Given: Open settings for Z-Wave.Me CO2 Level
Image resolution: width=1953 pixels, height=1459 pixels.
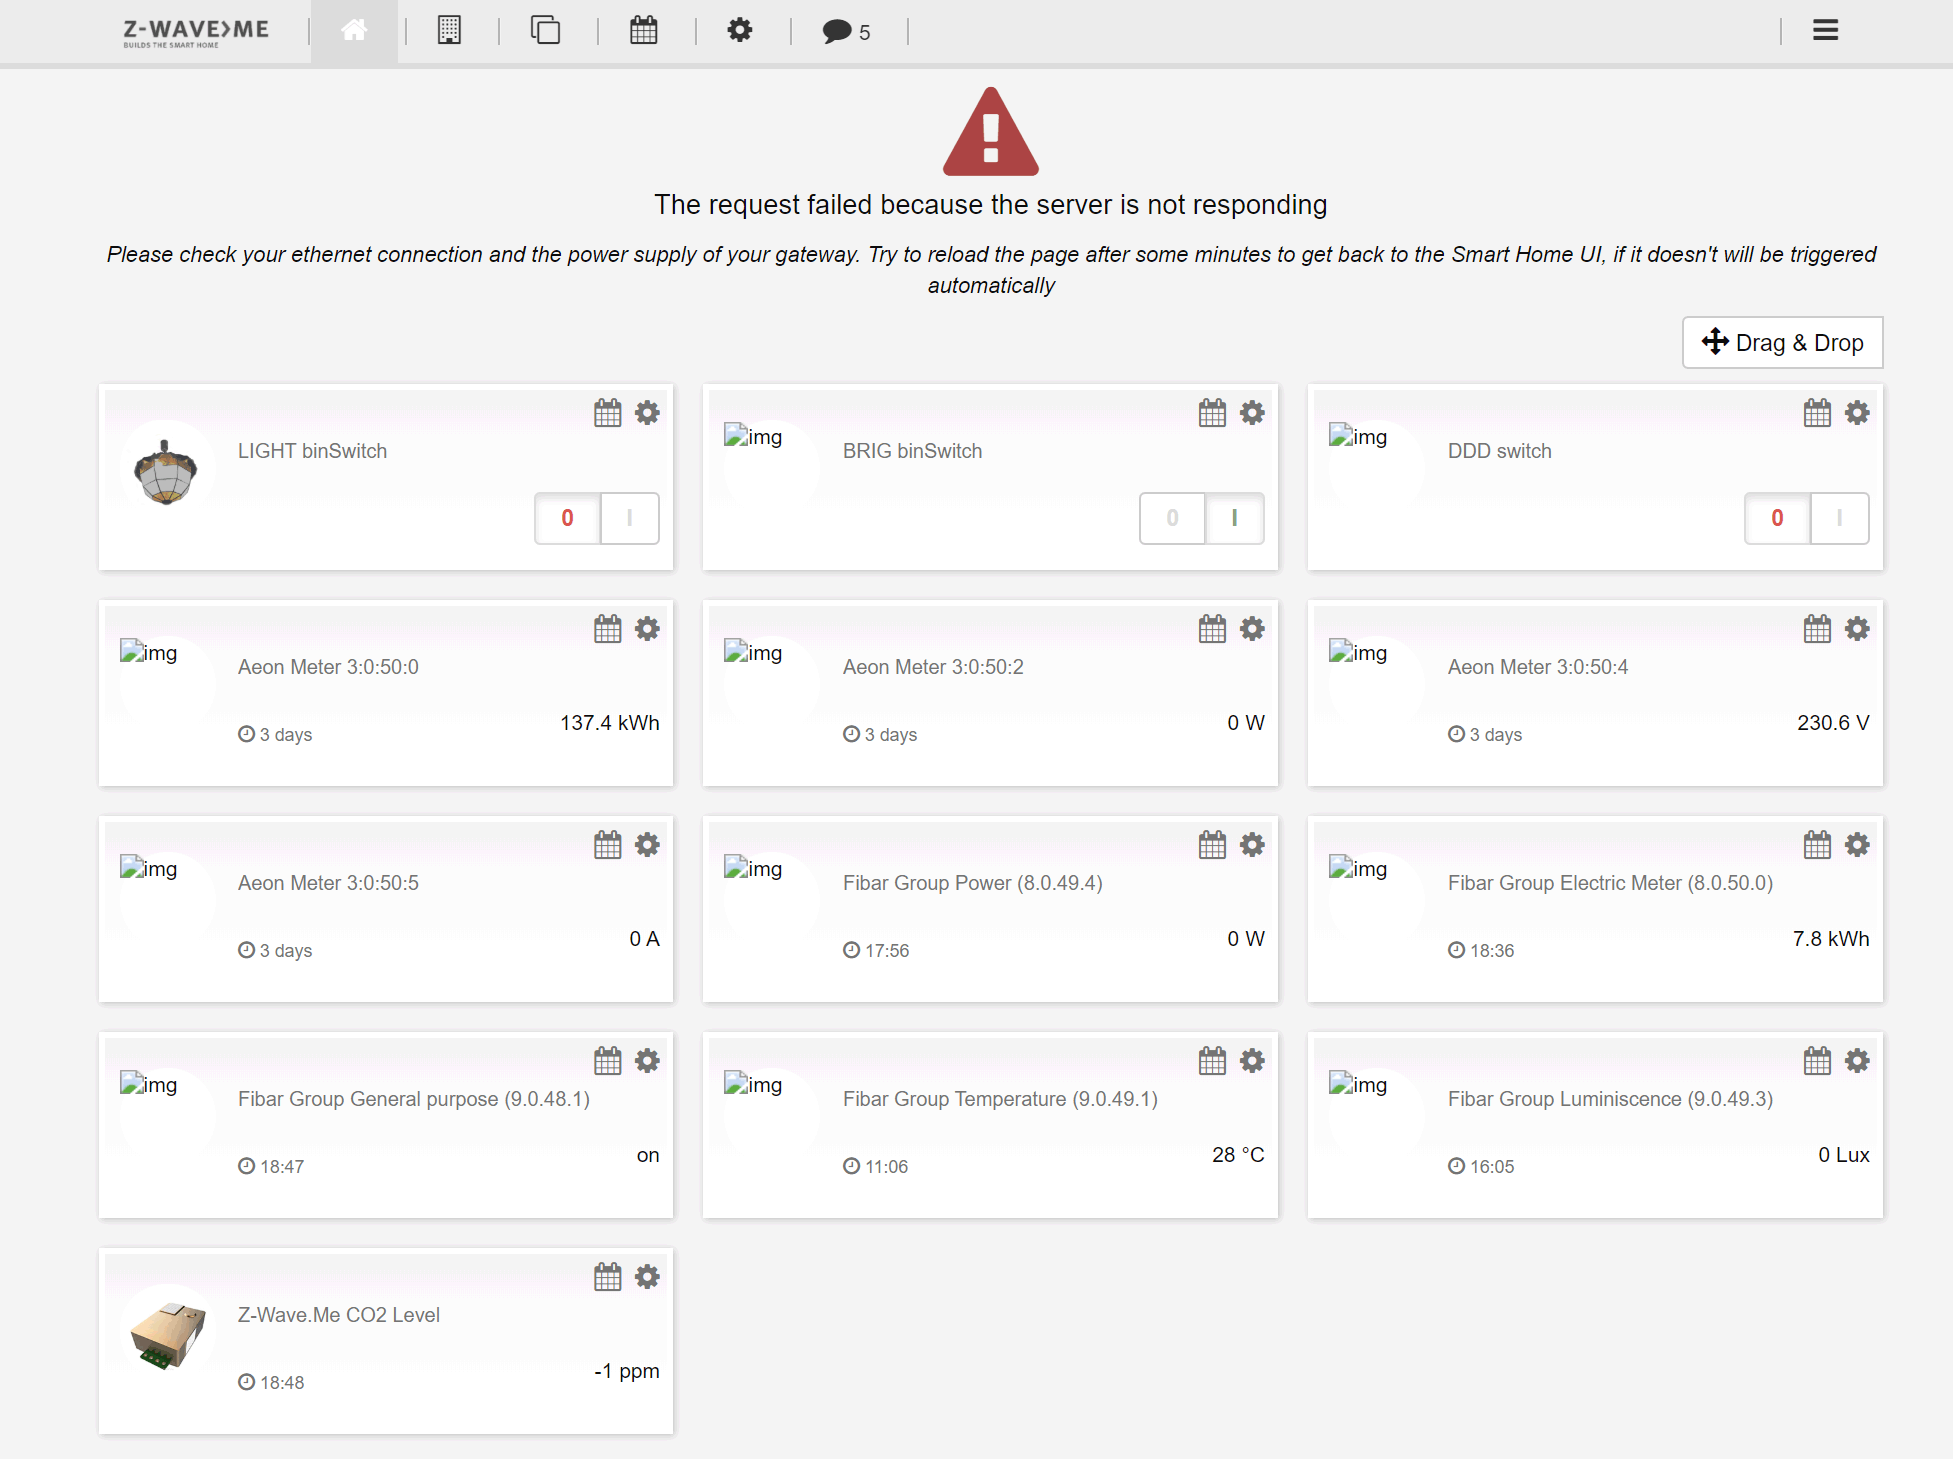Looking at the screenshot, I should pyautogui.click(x=648, y=1277).
